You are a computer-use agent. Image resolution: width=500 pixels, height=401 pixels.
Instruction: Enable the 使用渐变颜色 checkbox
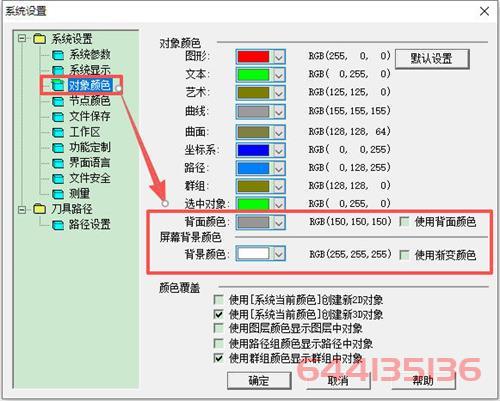(x=404, y=255)
